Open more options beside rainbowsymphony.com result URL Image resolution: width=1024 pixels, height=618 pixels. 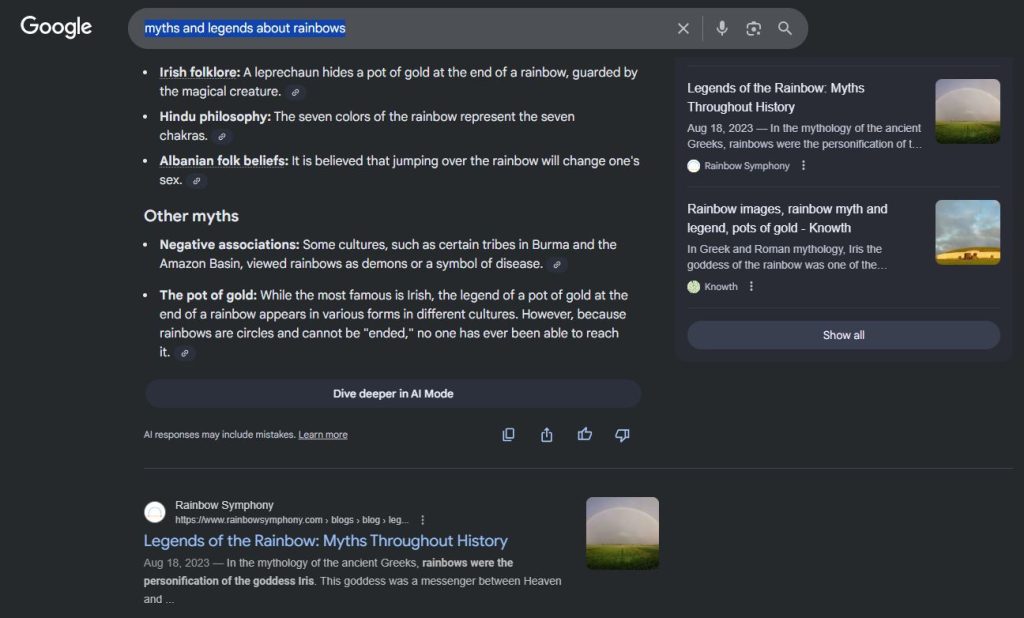tap(423, 520)
